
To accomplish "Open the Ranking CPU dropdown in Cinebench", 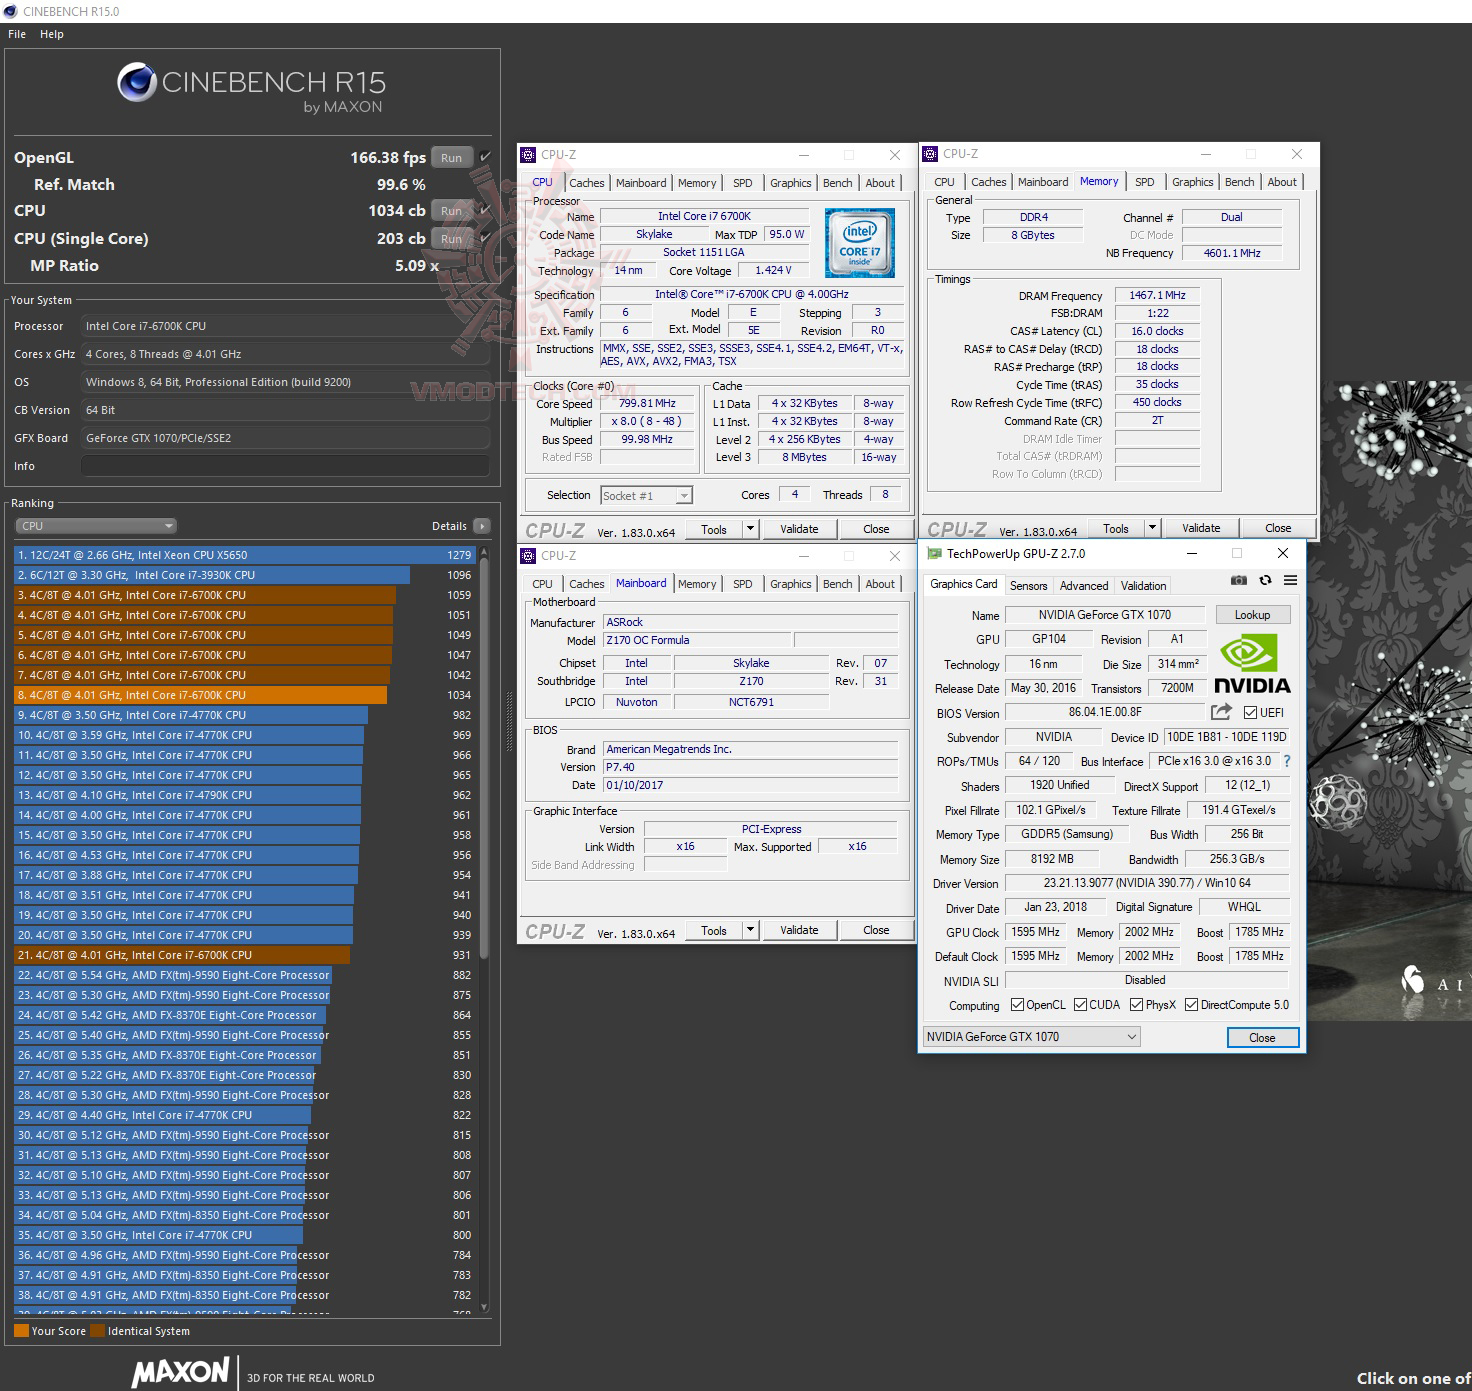I will coord(95,526).
